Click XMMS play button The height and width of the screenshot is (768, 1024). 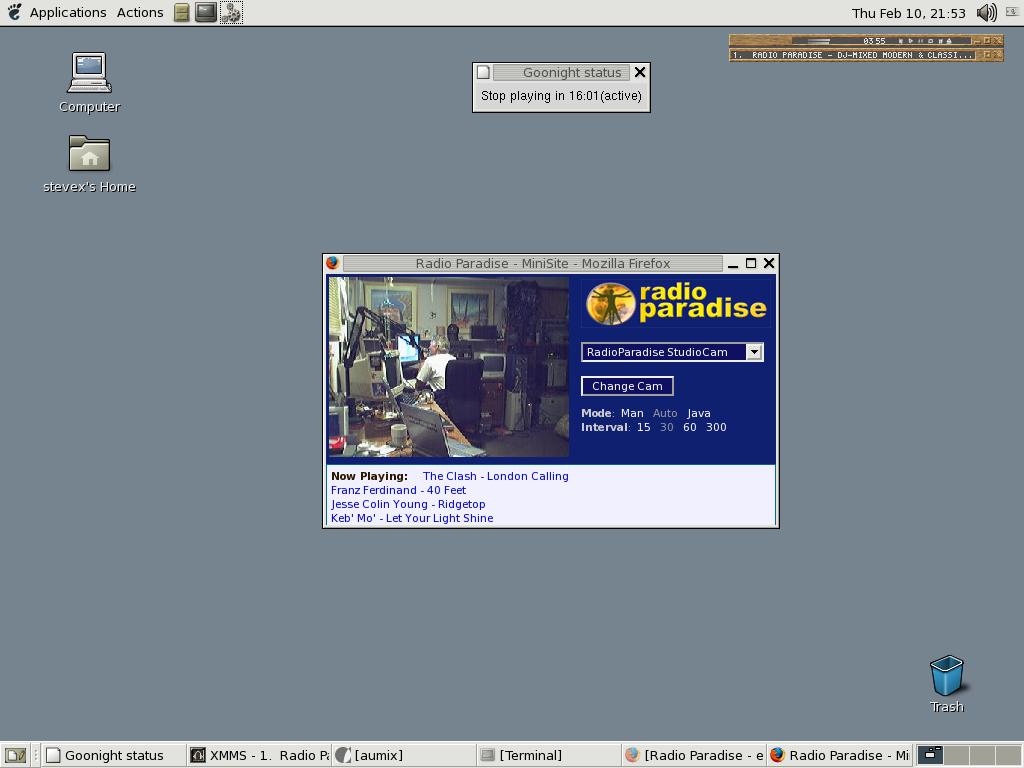[912, 40]
